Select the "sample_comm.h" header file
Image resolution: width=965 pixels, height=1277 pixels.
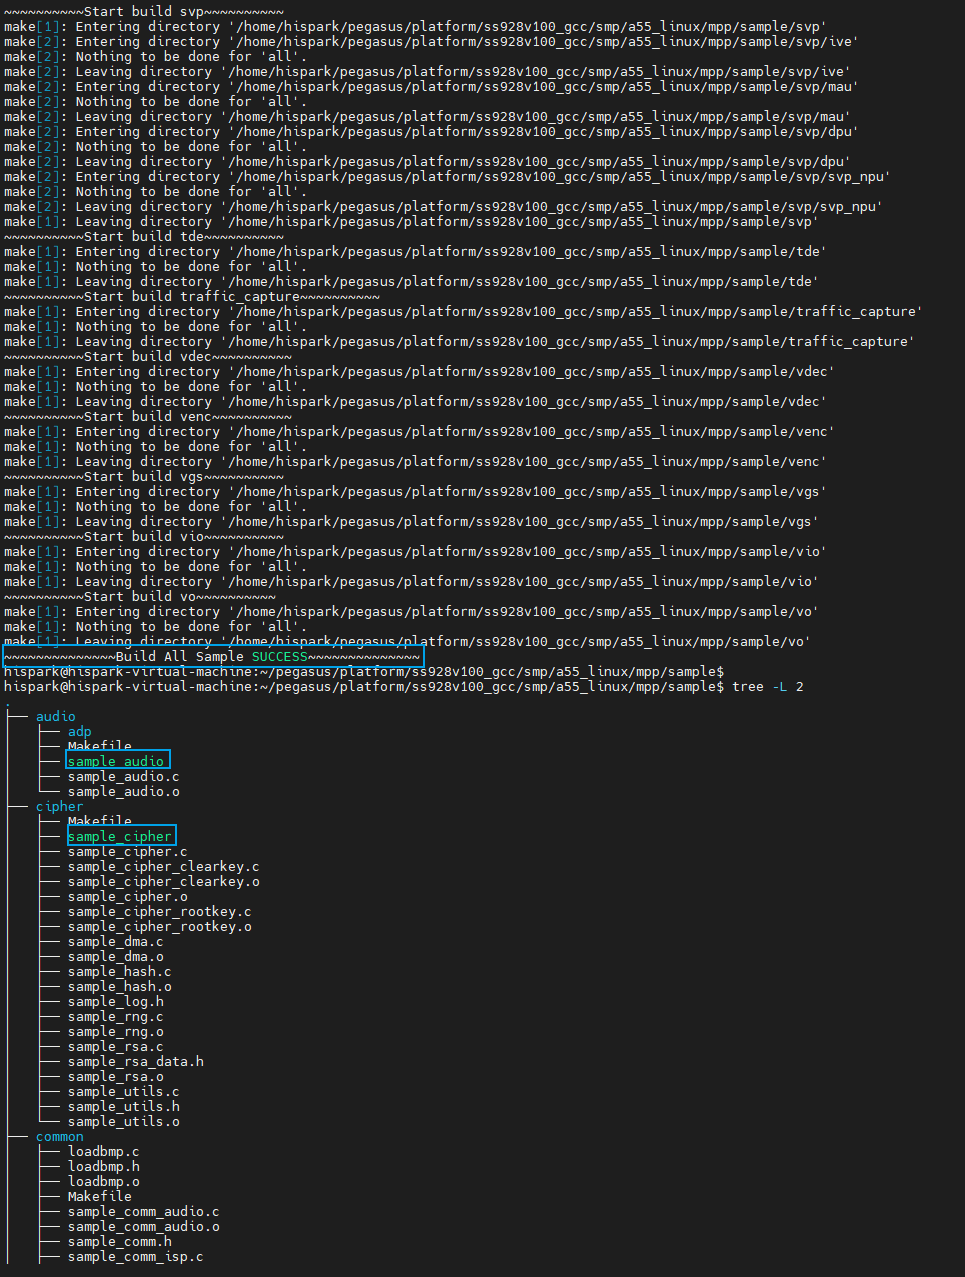coord(120,1241)
